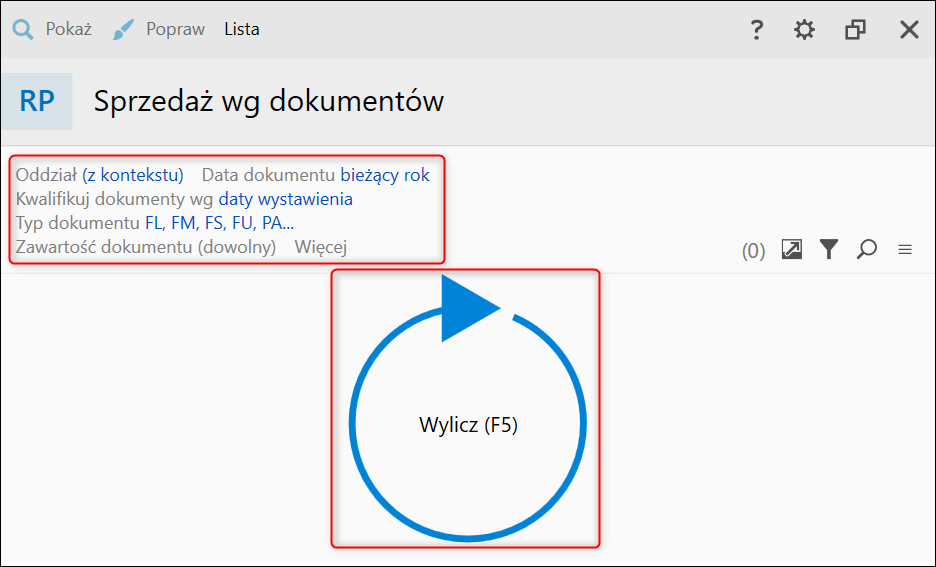The image size is (936, 567).
Task: Open the help question mark icon
Action: point(756,29)
